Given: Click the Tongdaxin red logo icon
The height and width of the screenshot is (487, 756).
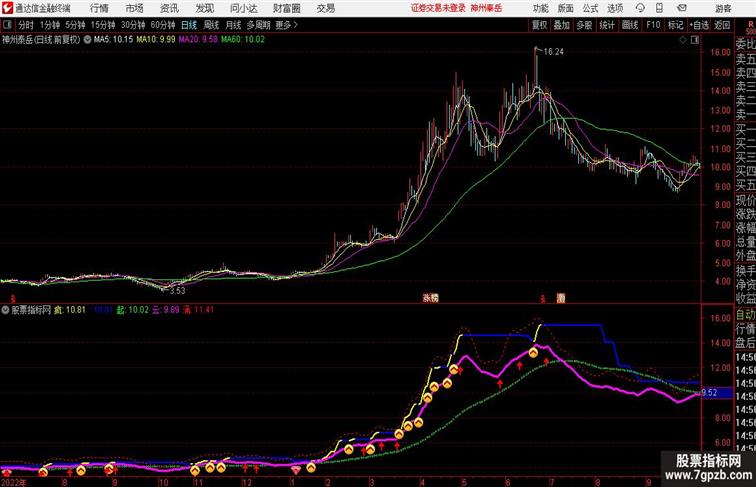Looking at the screenshot, I should coord(7,8).
